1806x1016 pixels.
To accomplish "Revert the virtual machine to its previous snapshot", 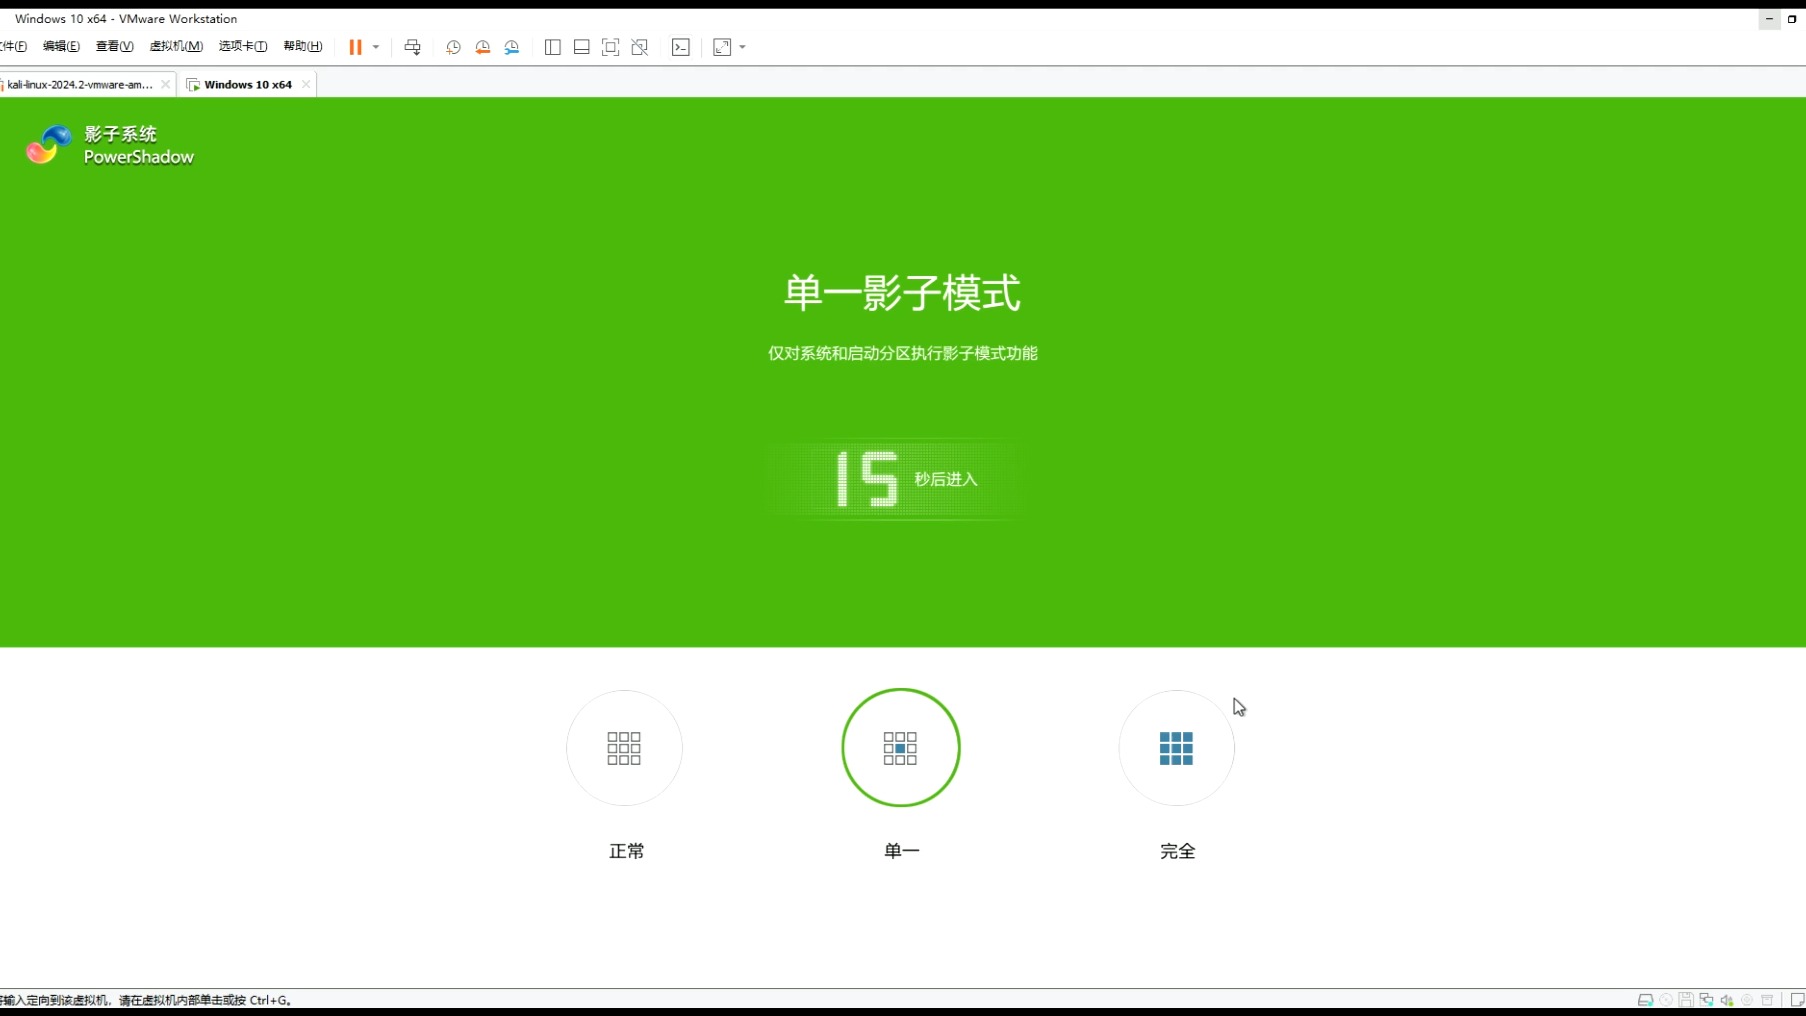I will click(483, 47).
